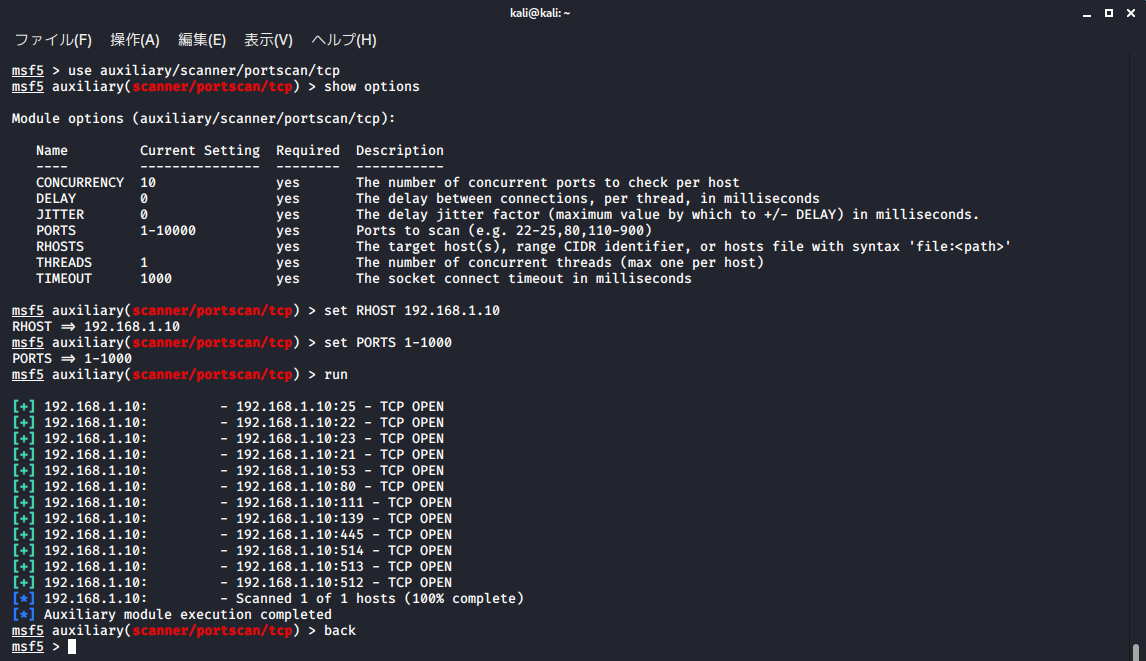Click the kali@kali title bar text

click(540, 13)
